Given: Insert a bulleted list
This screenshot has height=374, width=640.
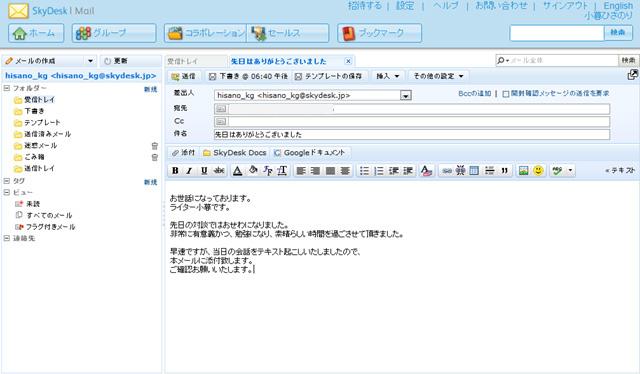Looking at the screenshot, I should coord(364,171).
